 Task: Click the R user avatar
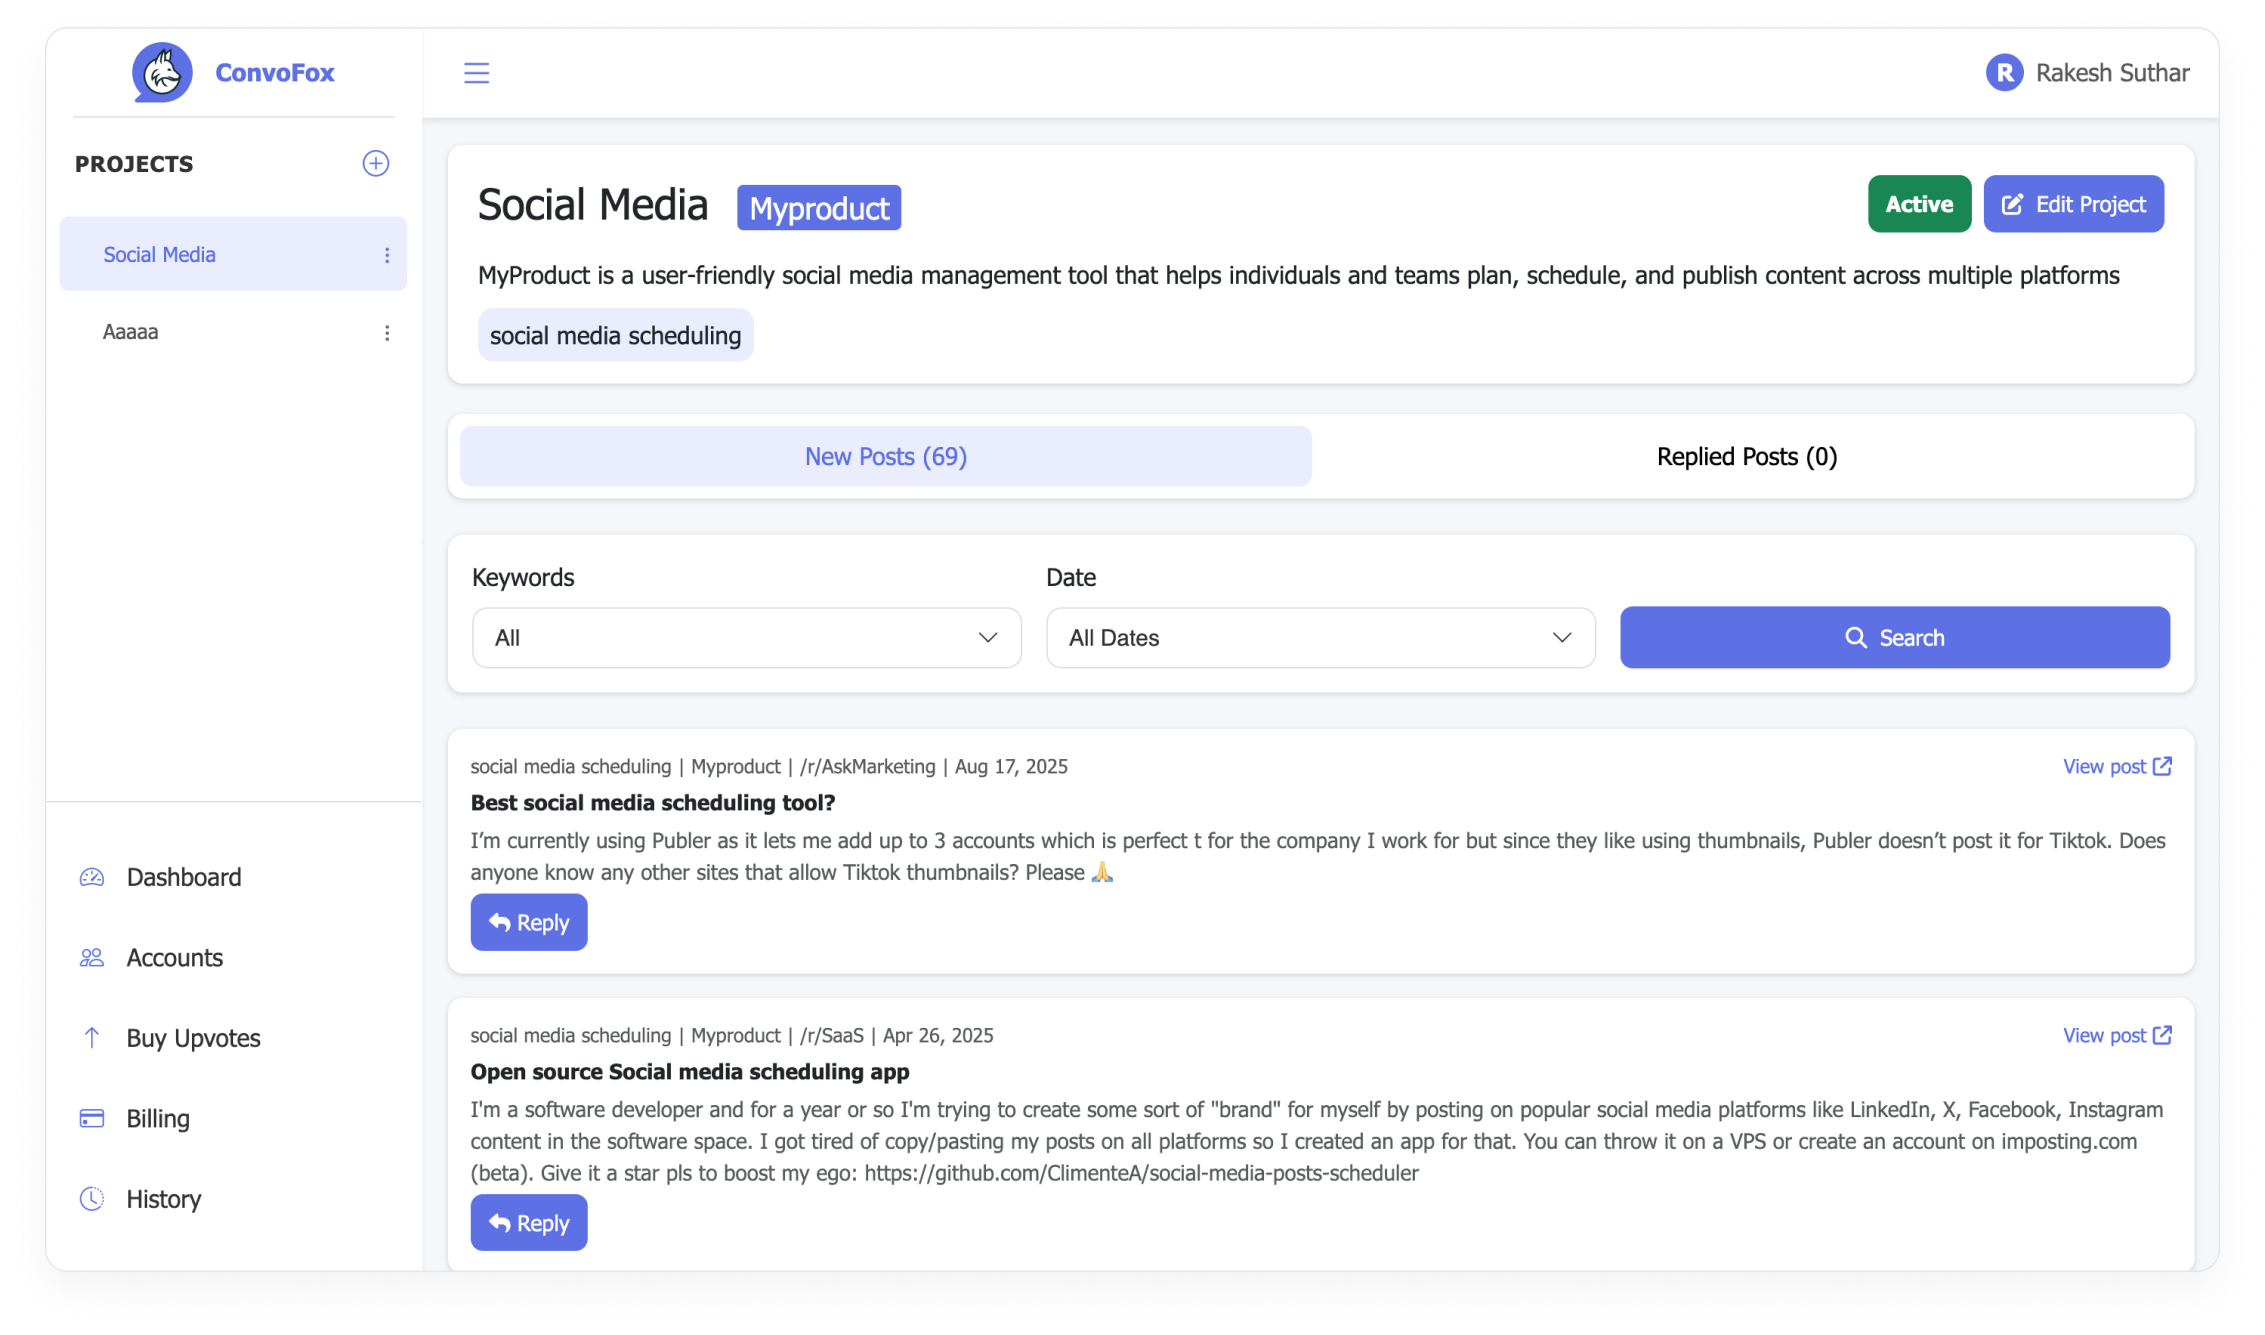pos(2004,73)
